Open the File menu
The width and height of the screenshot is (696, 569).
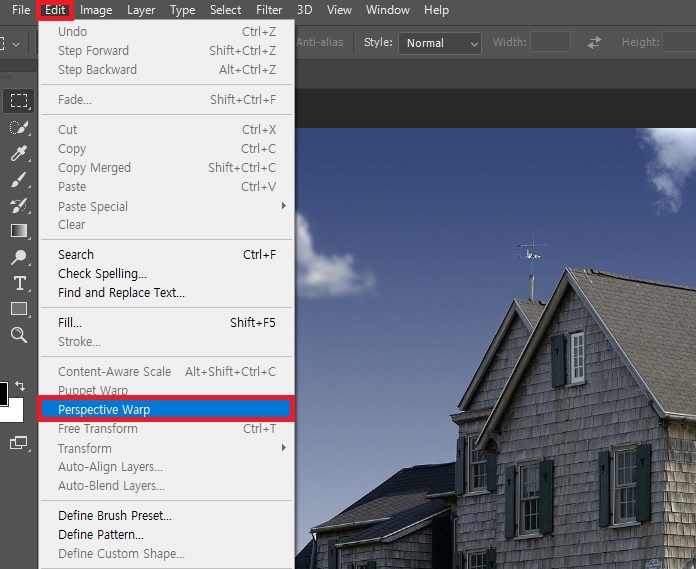[x=21, y=10]
